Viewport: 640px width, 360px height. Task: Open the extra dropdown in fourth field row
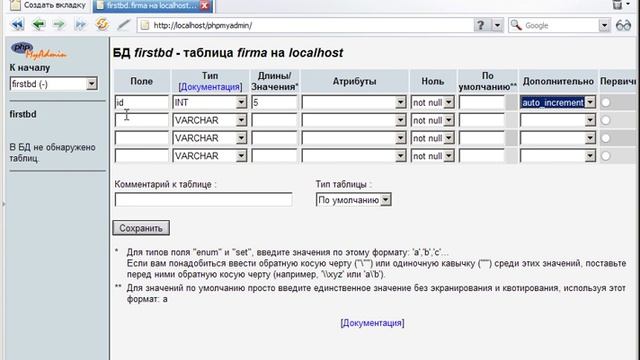(x=558, y=156)
